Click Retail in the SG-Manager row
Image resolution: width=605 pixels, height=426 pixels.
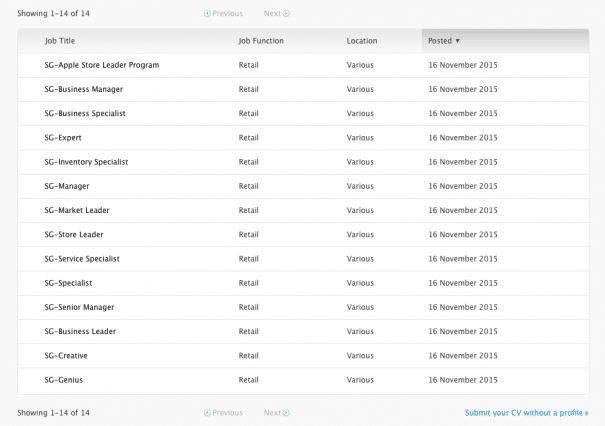pyautogui.click(x=248, y=186)
